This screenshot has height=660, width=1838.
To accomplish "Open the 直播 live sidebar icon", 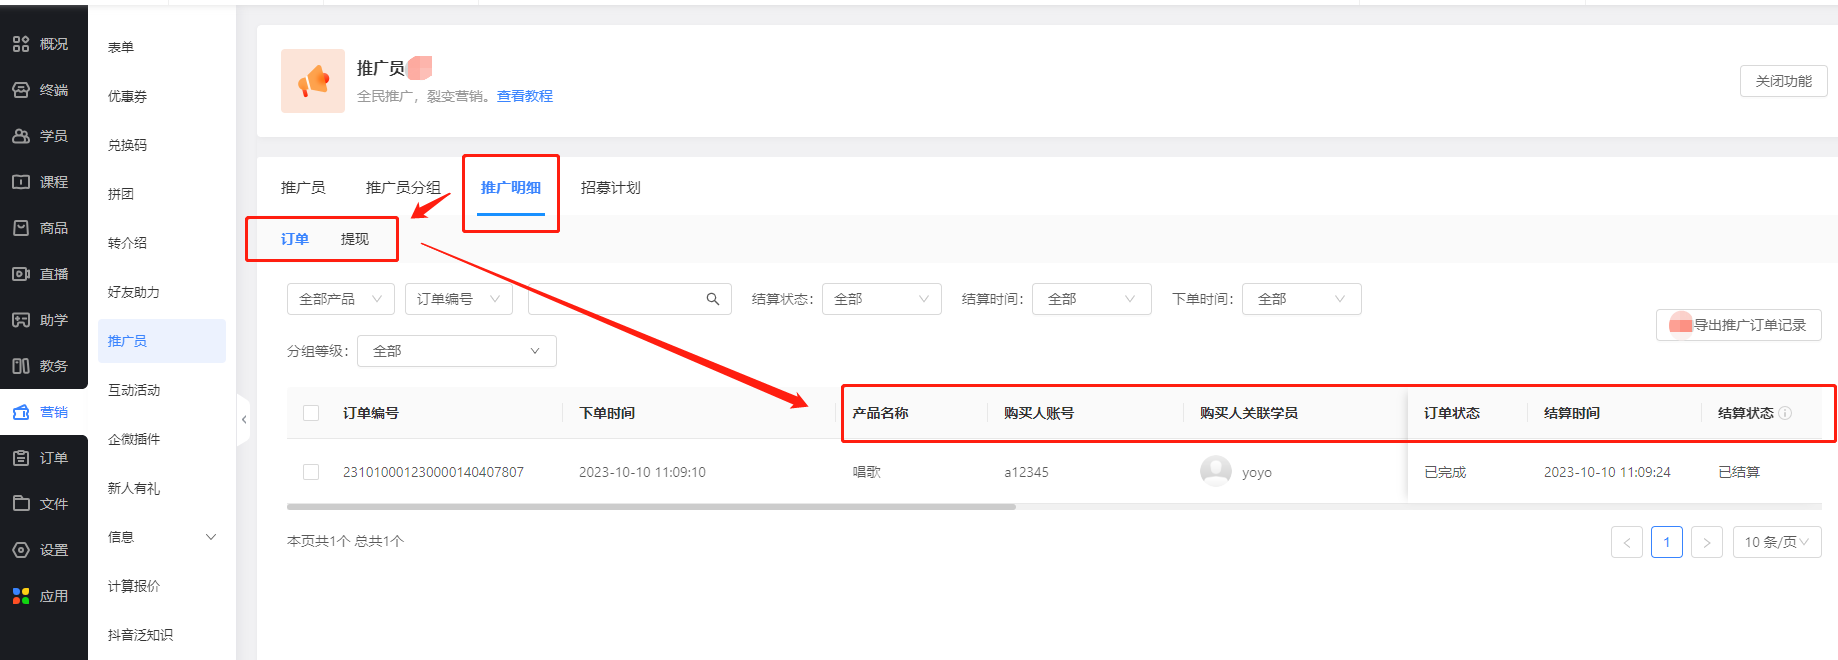I will [x=21, y=274].
